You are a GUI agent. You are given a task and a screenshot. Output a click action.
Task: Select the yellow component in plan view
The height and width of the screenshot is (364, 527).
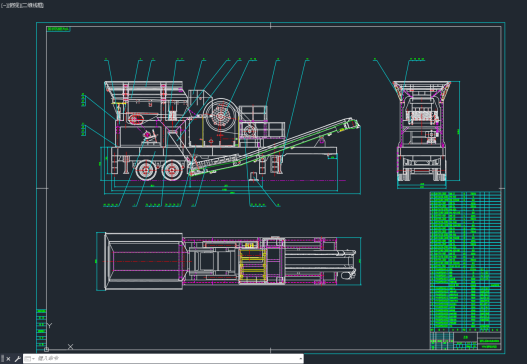pos(252,265)
